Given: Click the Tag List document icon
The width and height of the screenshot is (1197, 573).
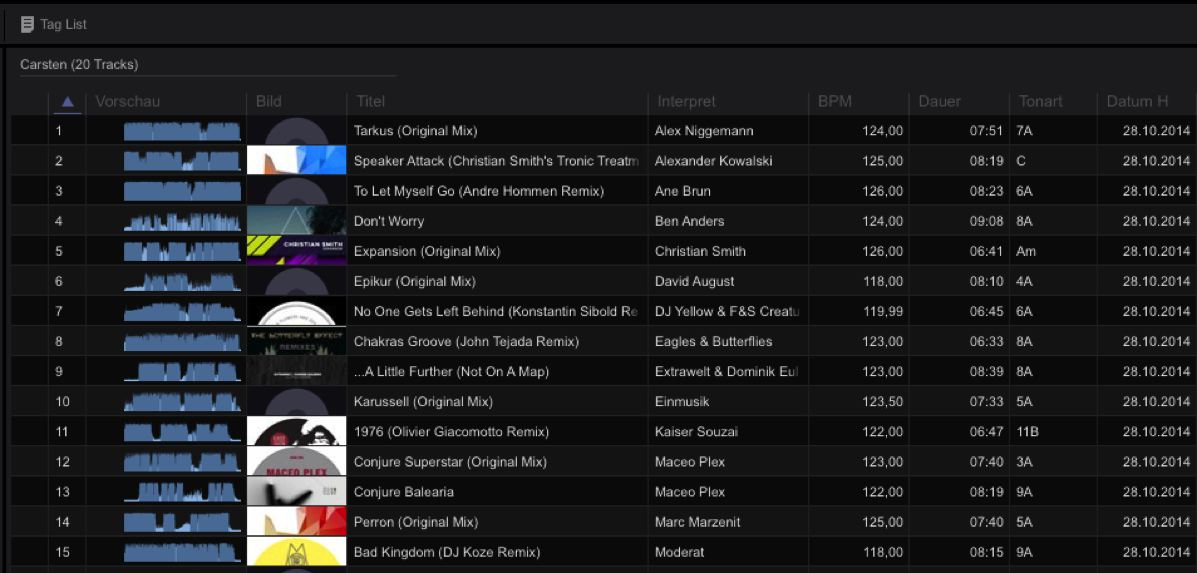Looking at the screenshot, I should click(27, 24).
